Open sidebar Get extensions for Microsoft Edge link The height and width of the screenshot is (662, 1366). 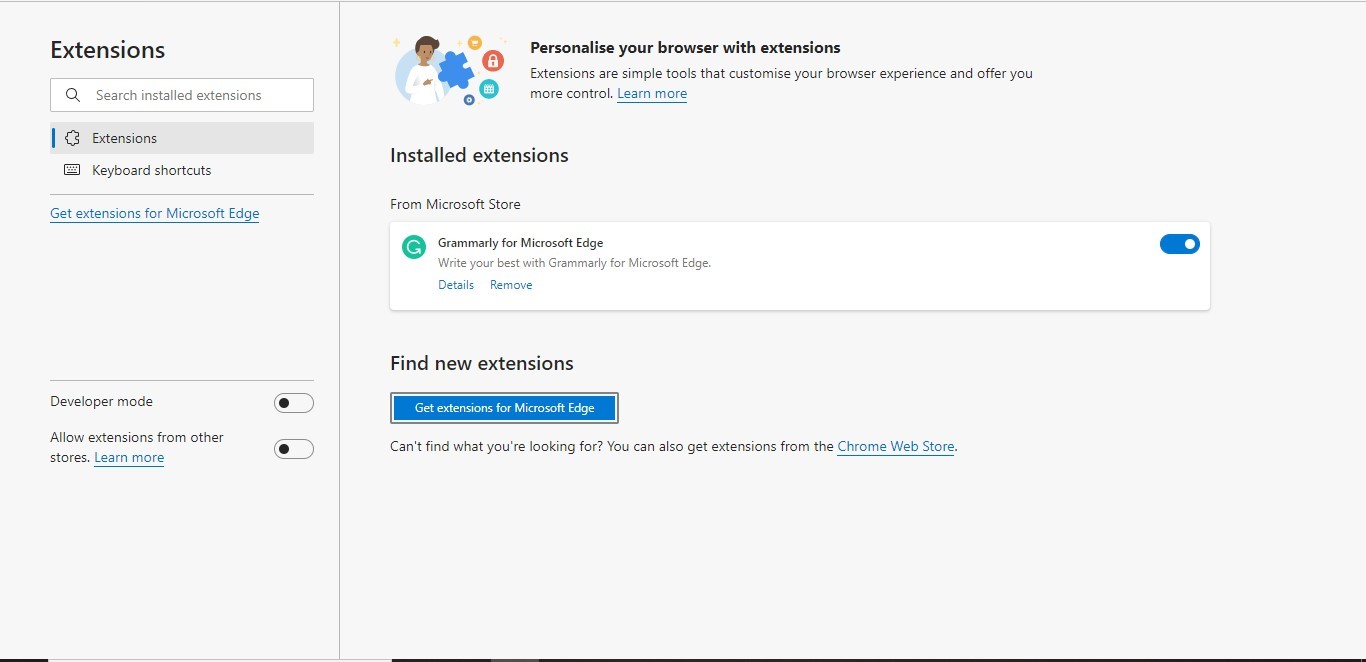(x=154, y=213)
